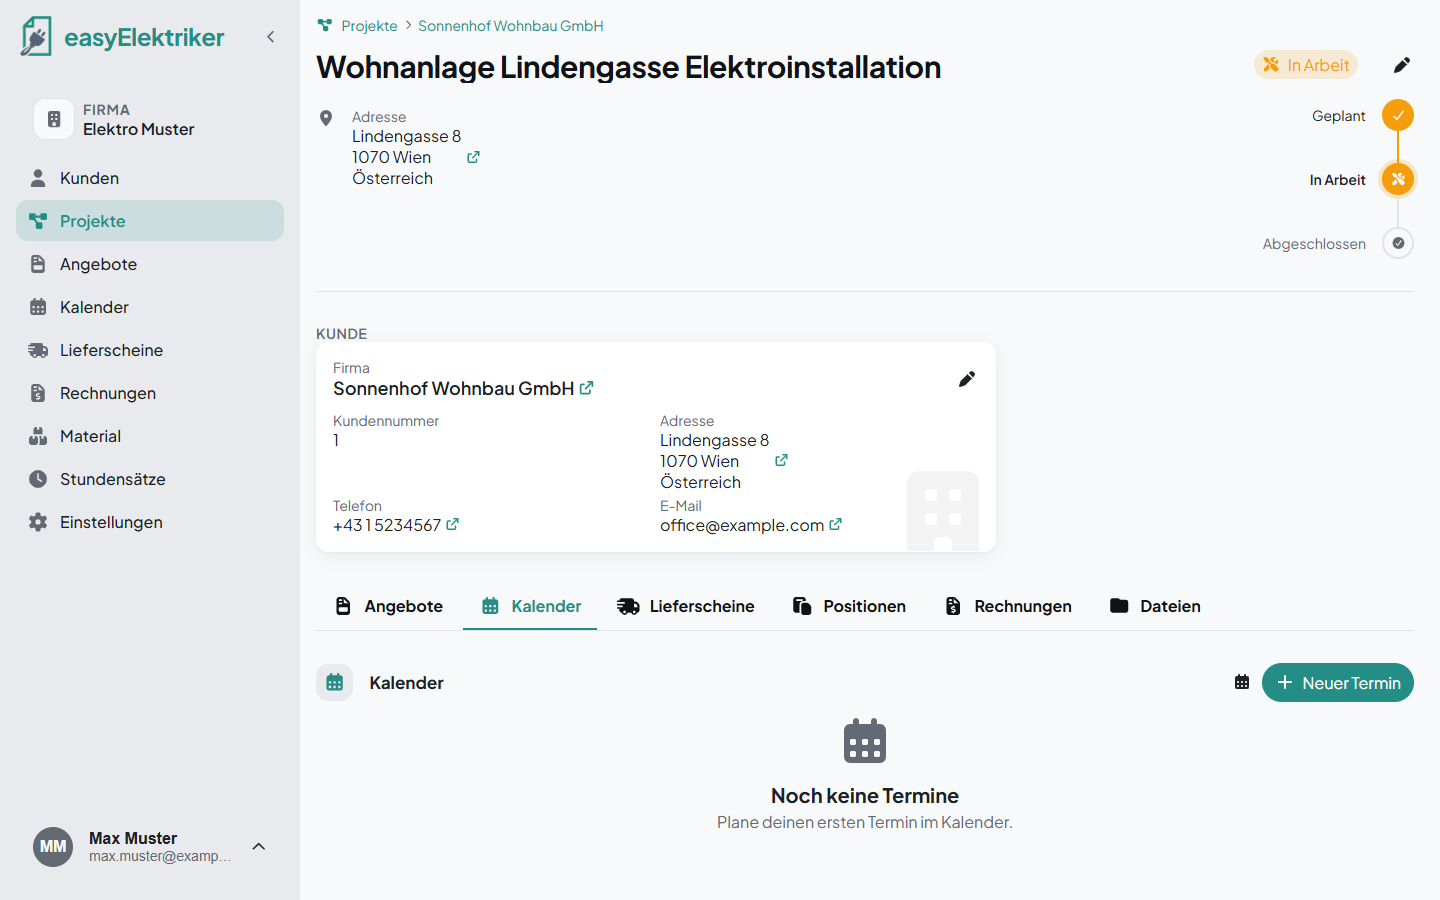Click the MM user avatar
Screen dimensions: 1440x900
click(53, 847)
